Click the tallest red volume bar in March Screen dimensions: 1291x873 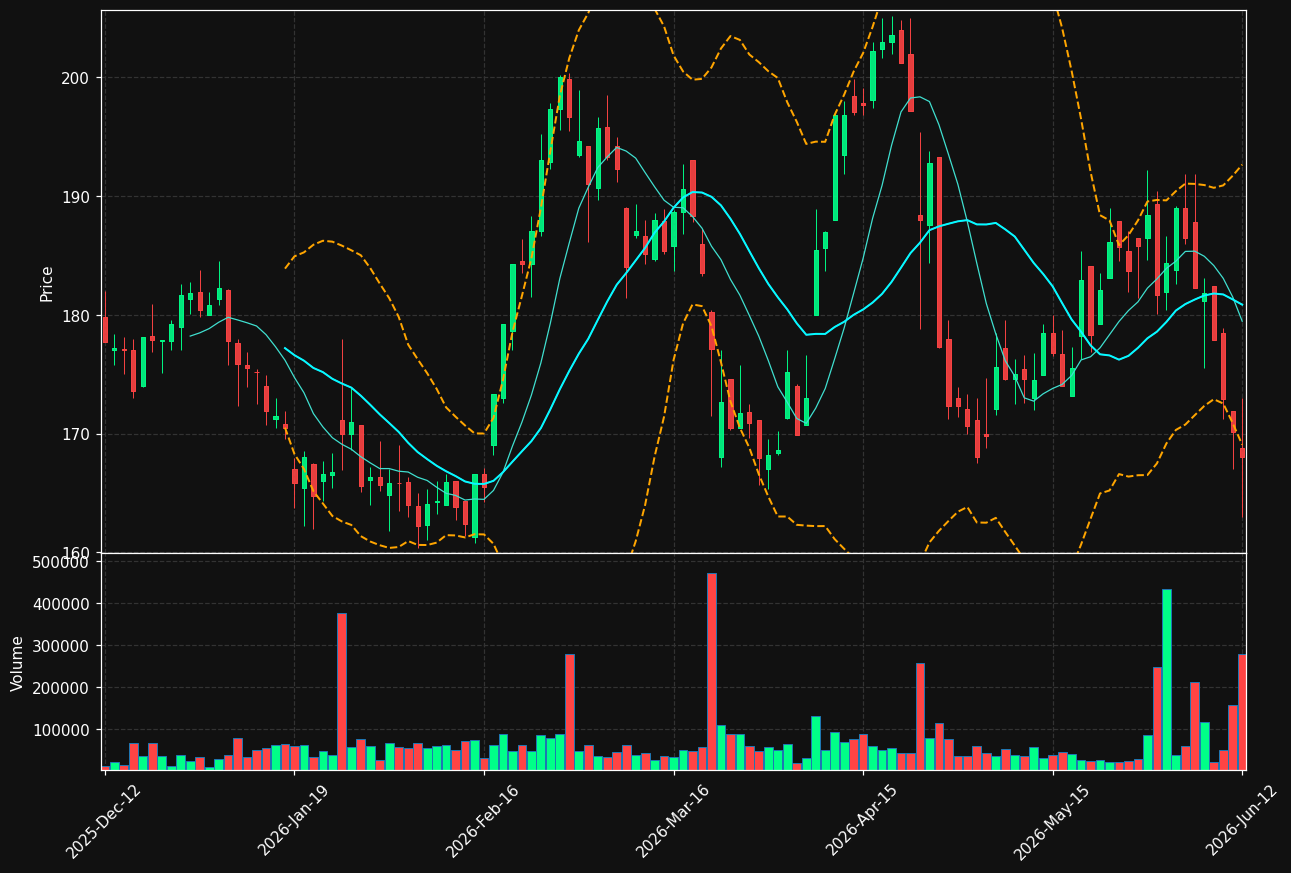click(x=712, y=671)
